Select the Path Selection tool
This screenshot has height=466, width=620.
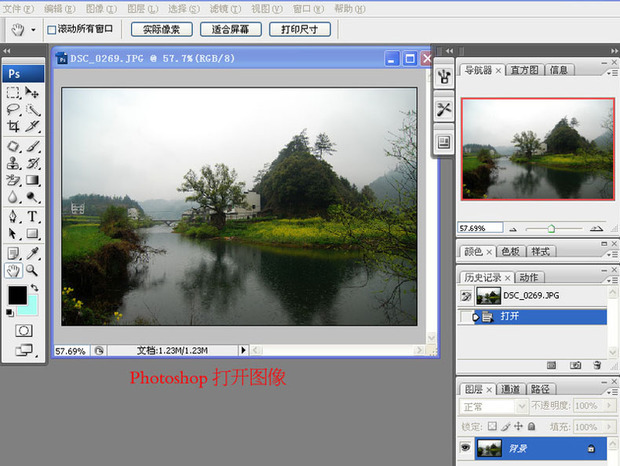pos(13,234)
